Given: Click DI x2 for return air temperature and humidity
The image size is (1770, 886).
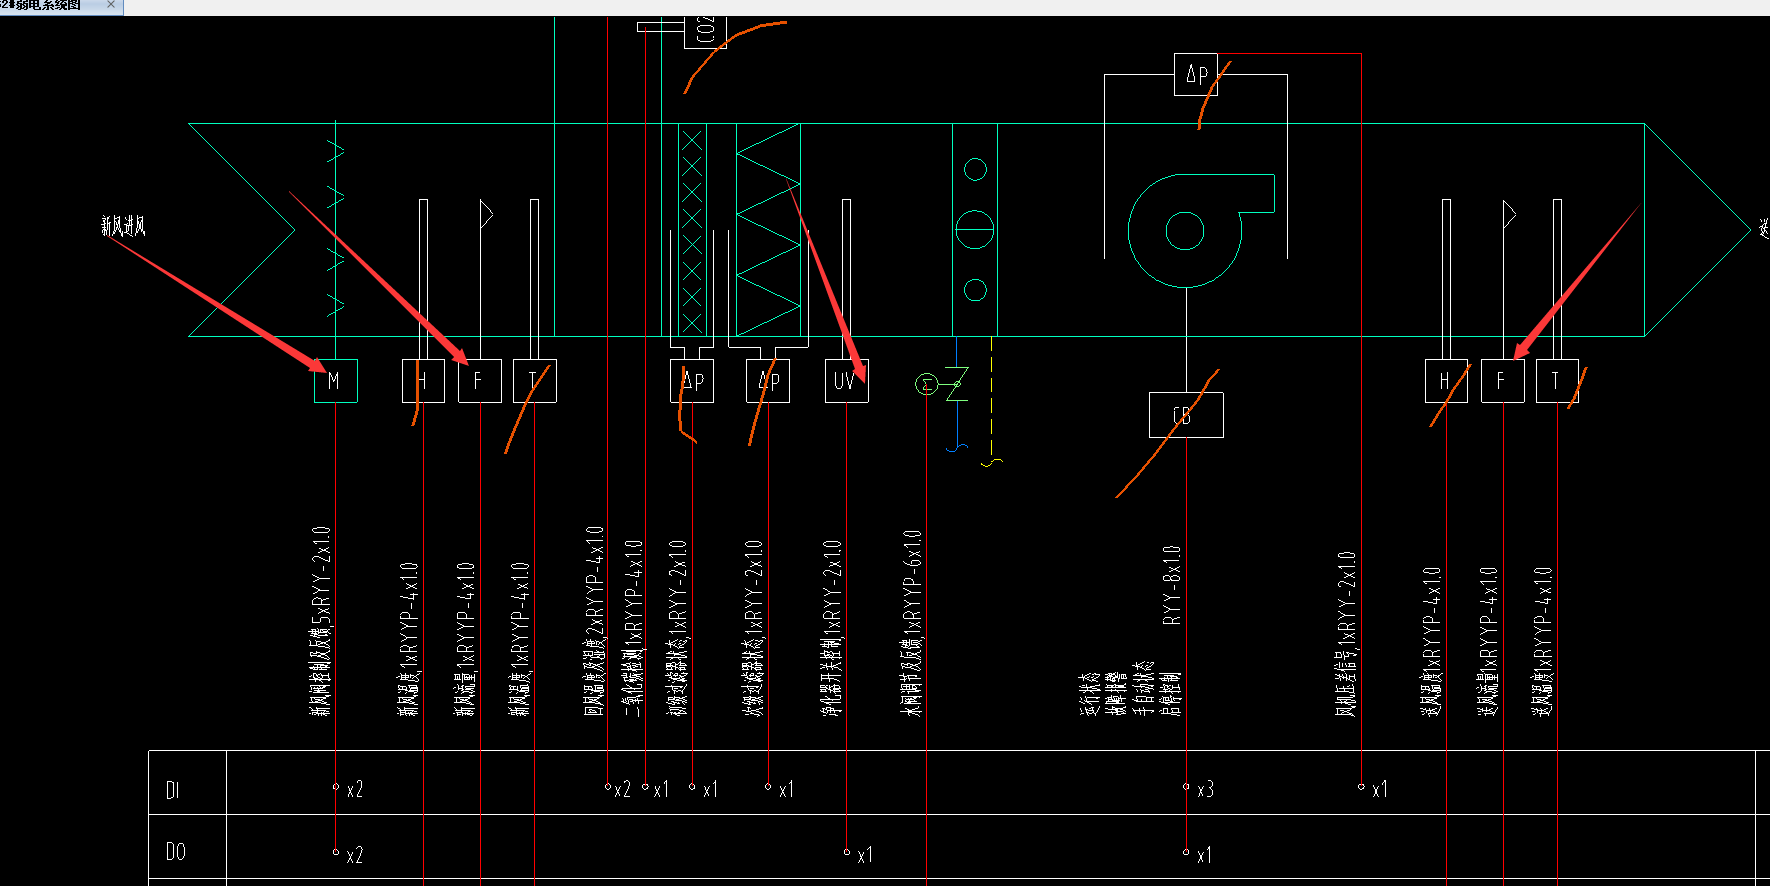Looking at the screenshot, I should coord(621,790).
